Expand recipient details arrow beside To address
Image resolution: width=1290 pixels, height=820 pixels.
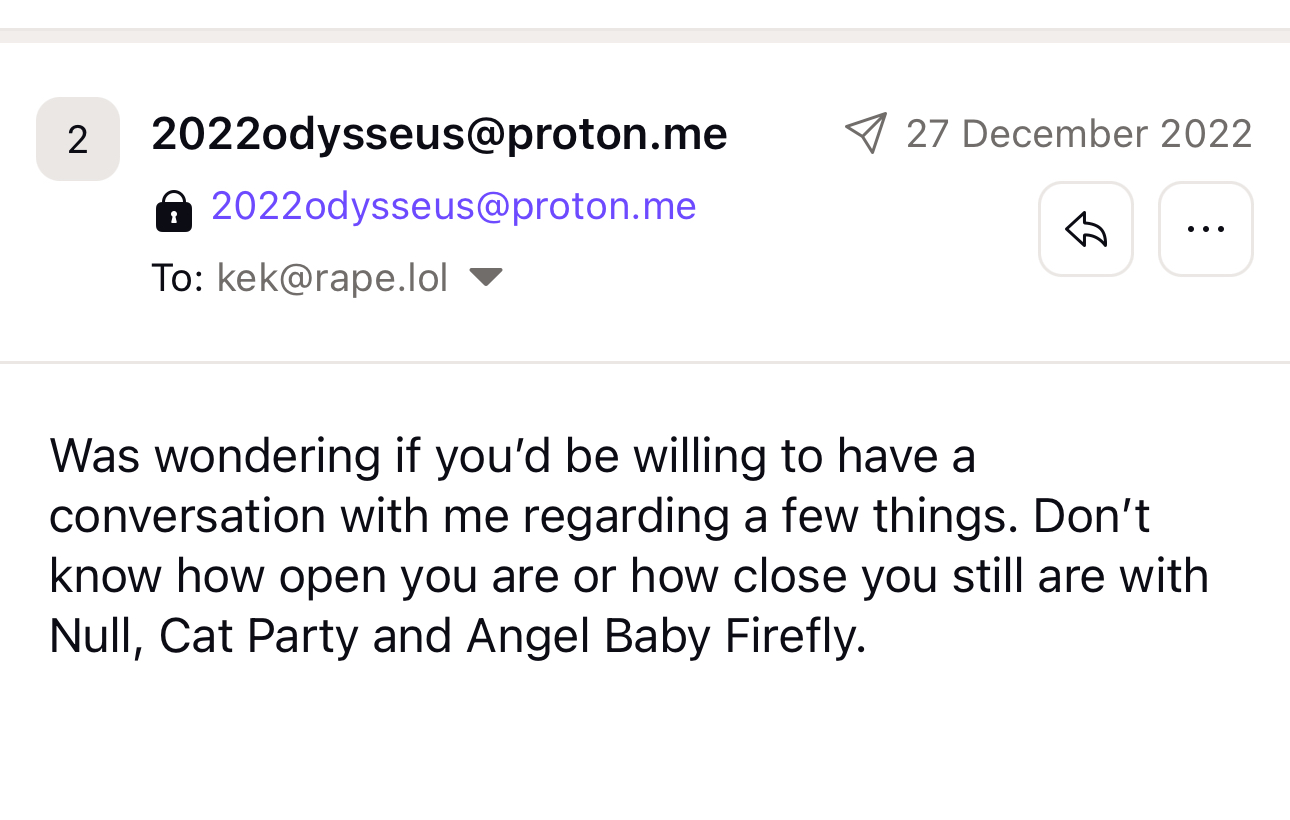486,277
